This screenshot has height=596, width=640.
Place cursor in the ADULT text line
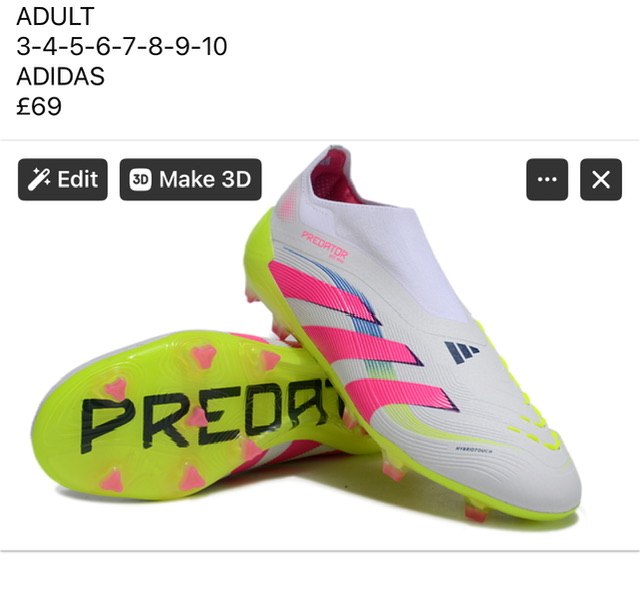click(x=56, y=16)
